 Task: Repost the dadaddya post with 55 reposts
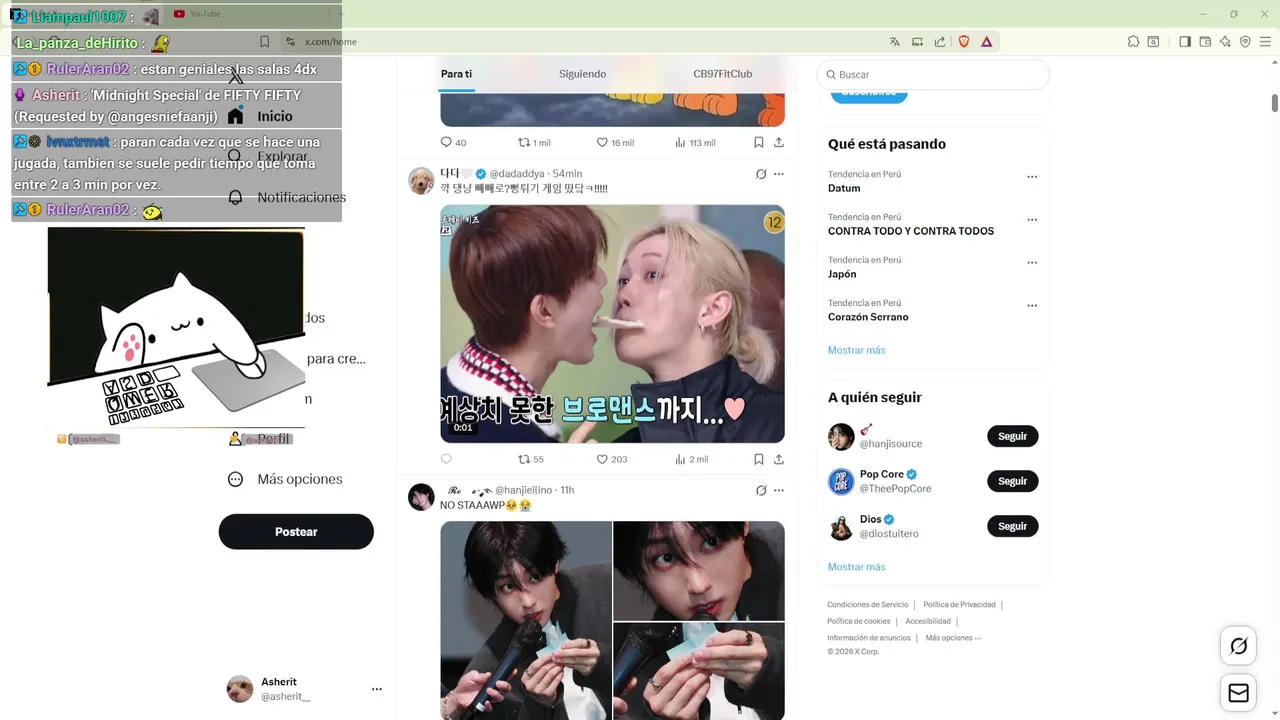tap(530, 459)
